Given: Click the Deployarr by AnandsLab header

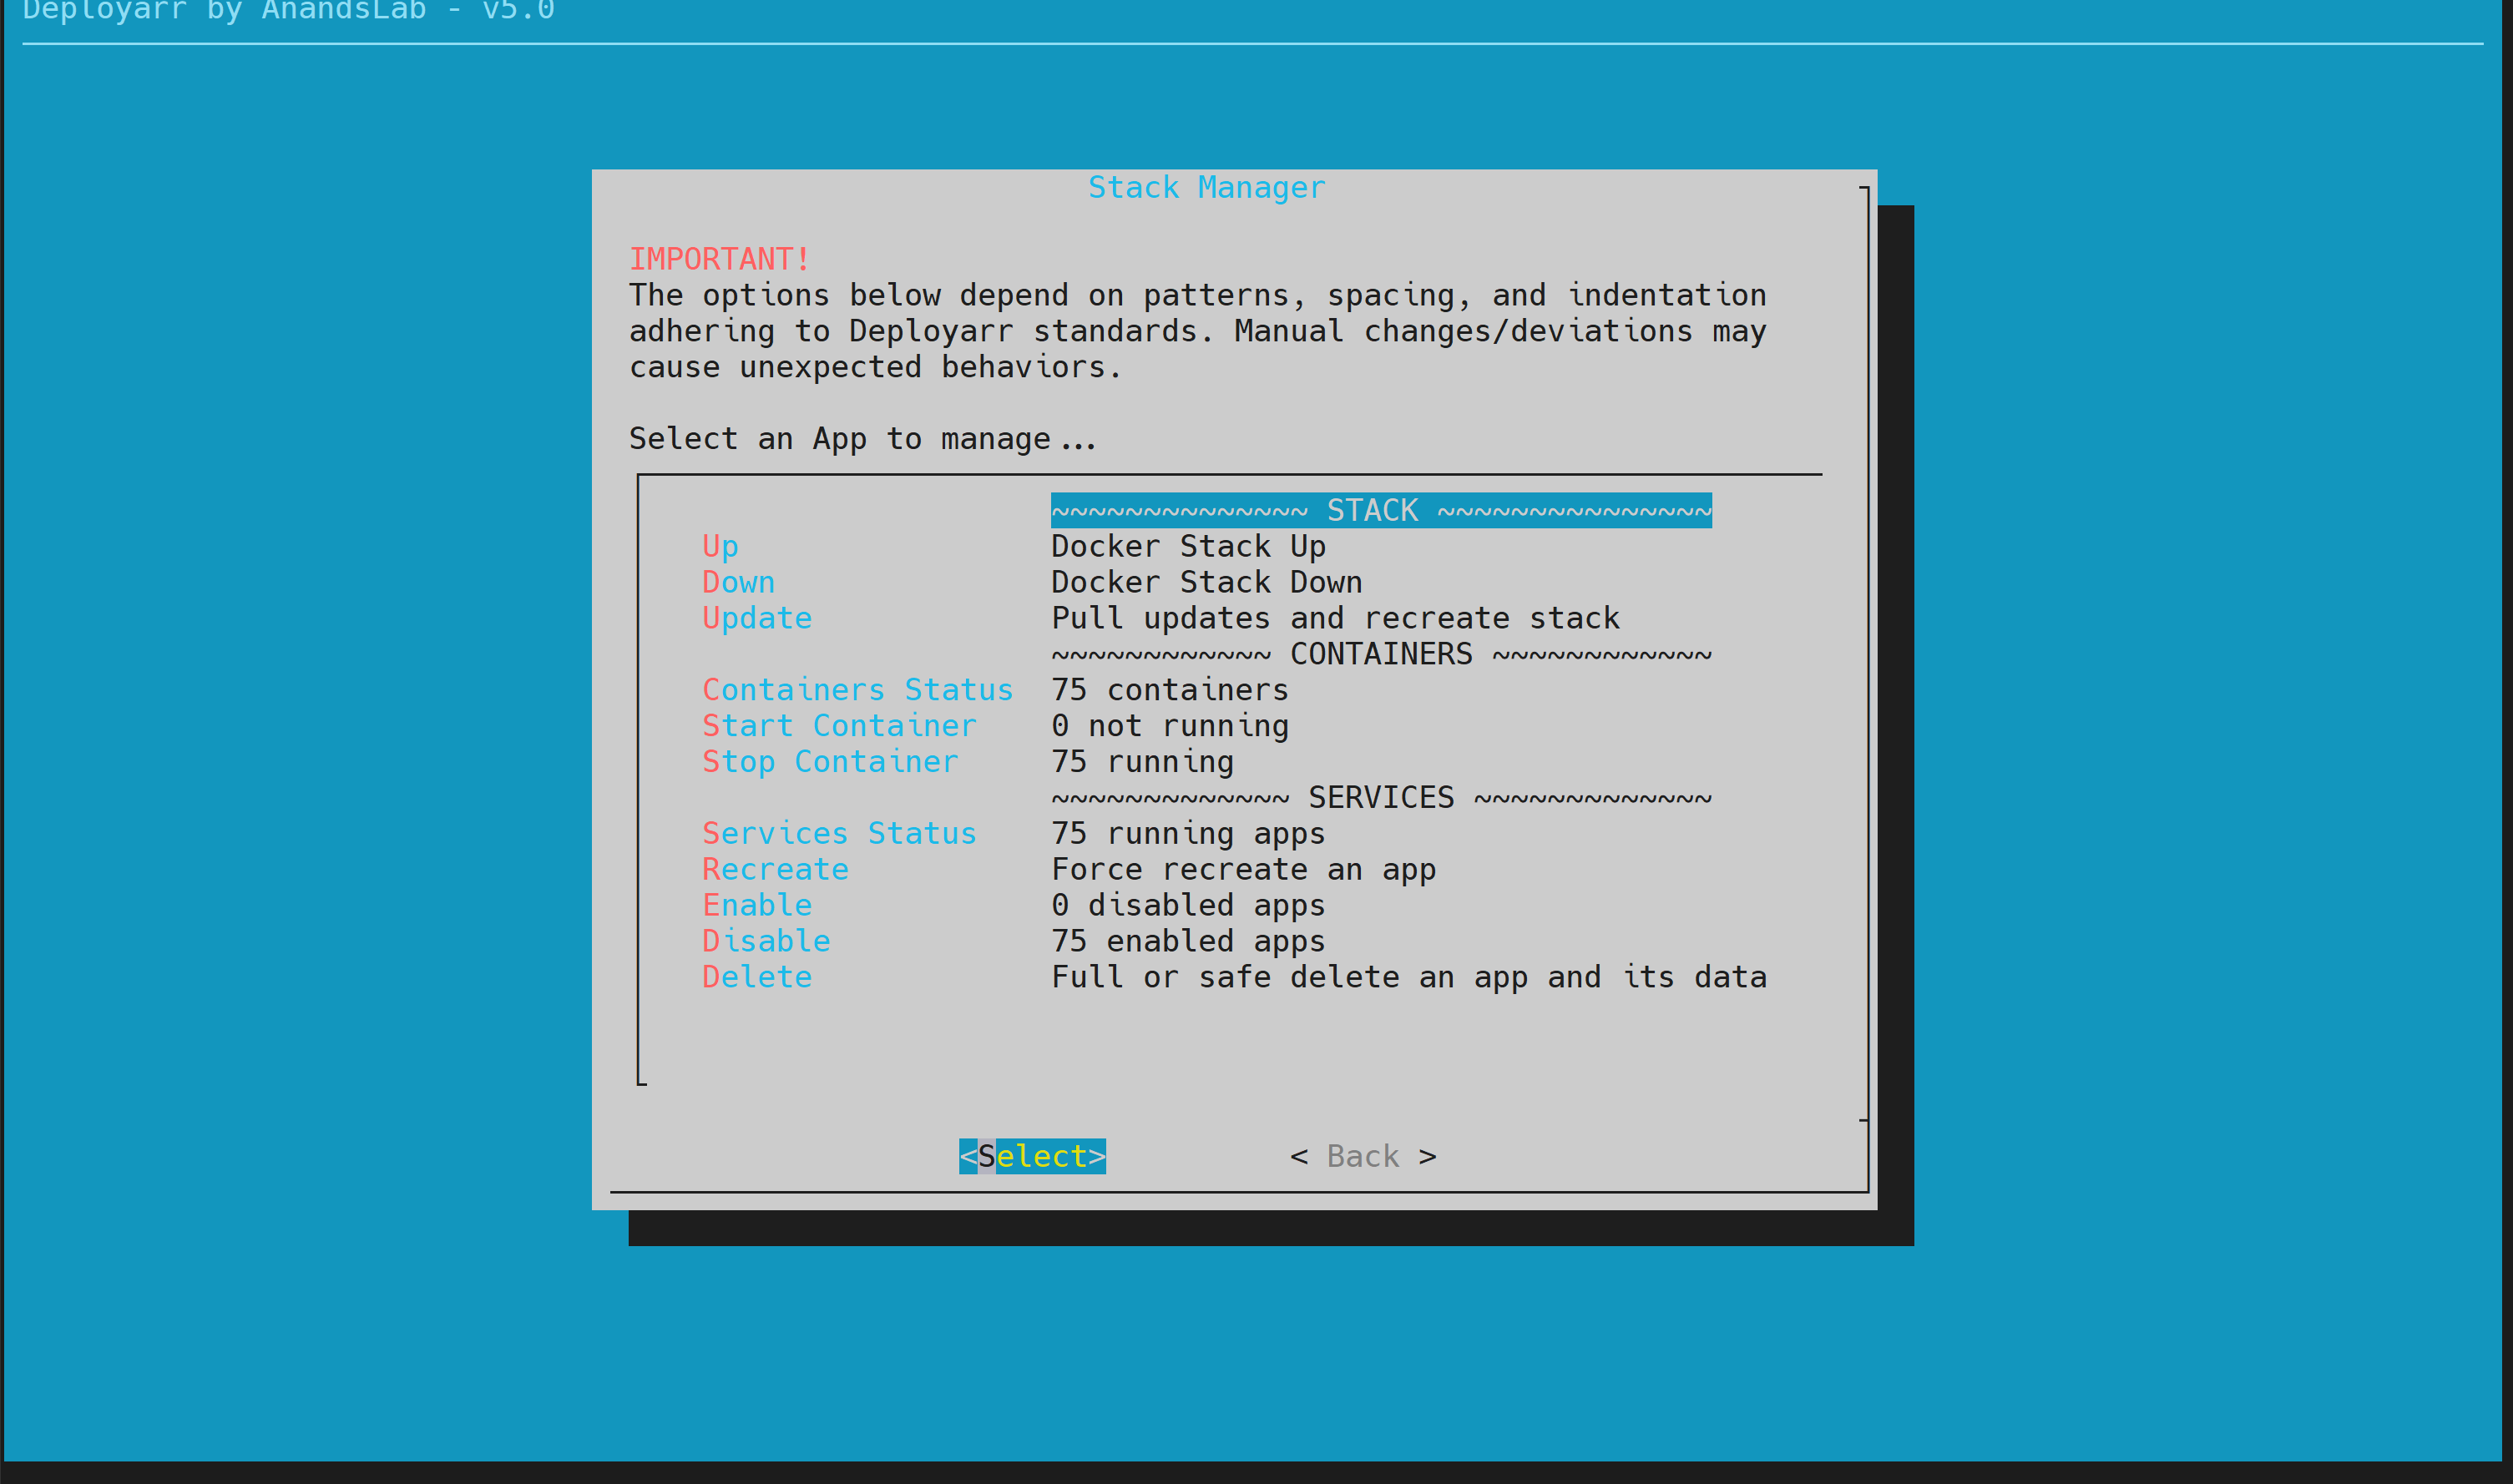Looking at the screenshot, I should click(x=288, y=11).
